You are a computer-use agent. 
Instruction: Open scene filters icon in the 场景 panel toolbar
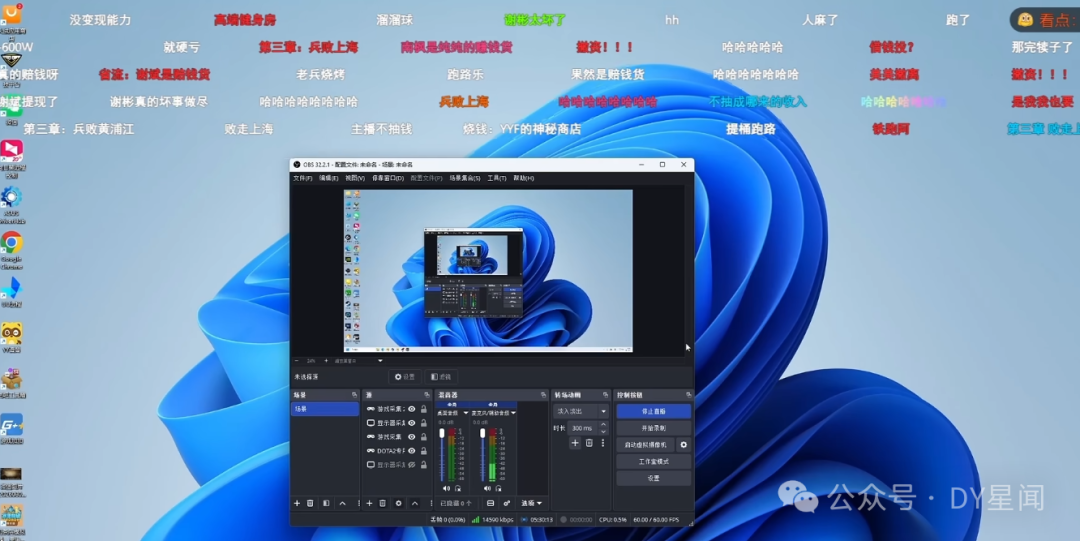326,503
